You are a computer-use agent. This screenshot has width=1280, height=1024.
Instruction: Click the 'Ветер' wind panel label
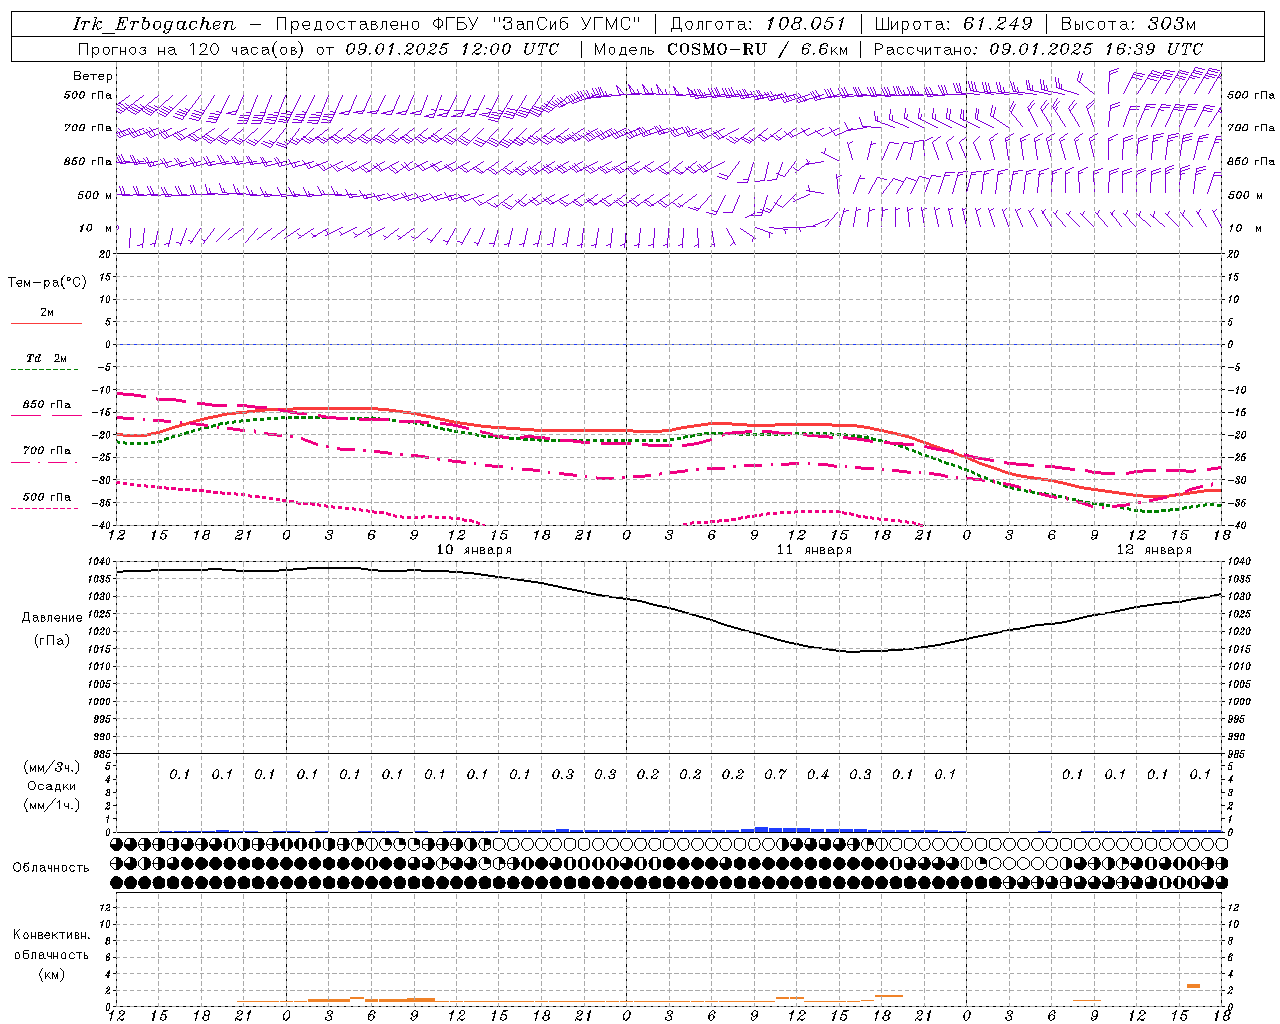(x=93, y=76)
